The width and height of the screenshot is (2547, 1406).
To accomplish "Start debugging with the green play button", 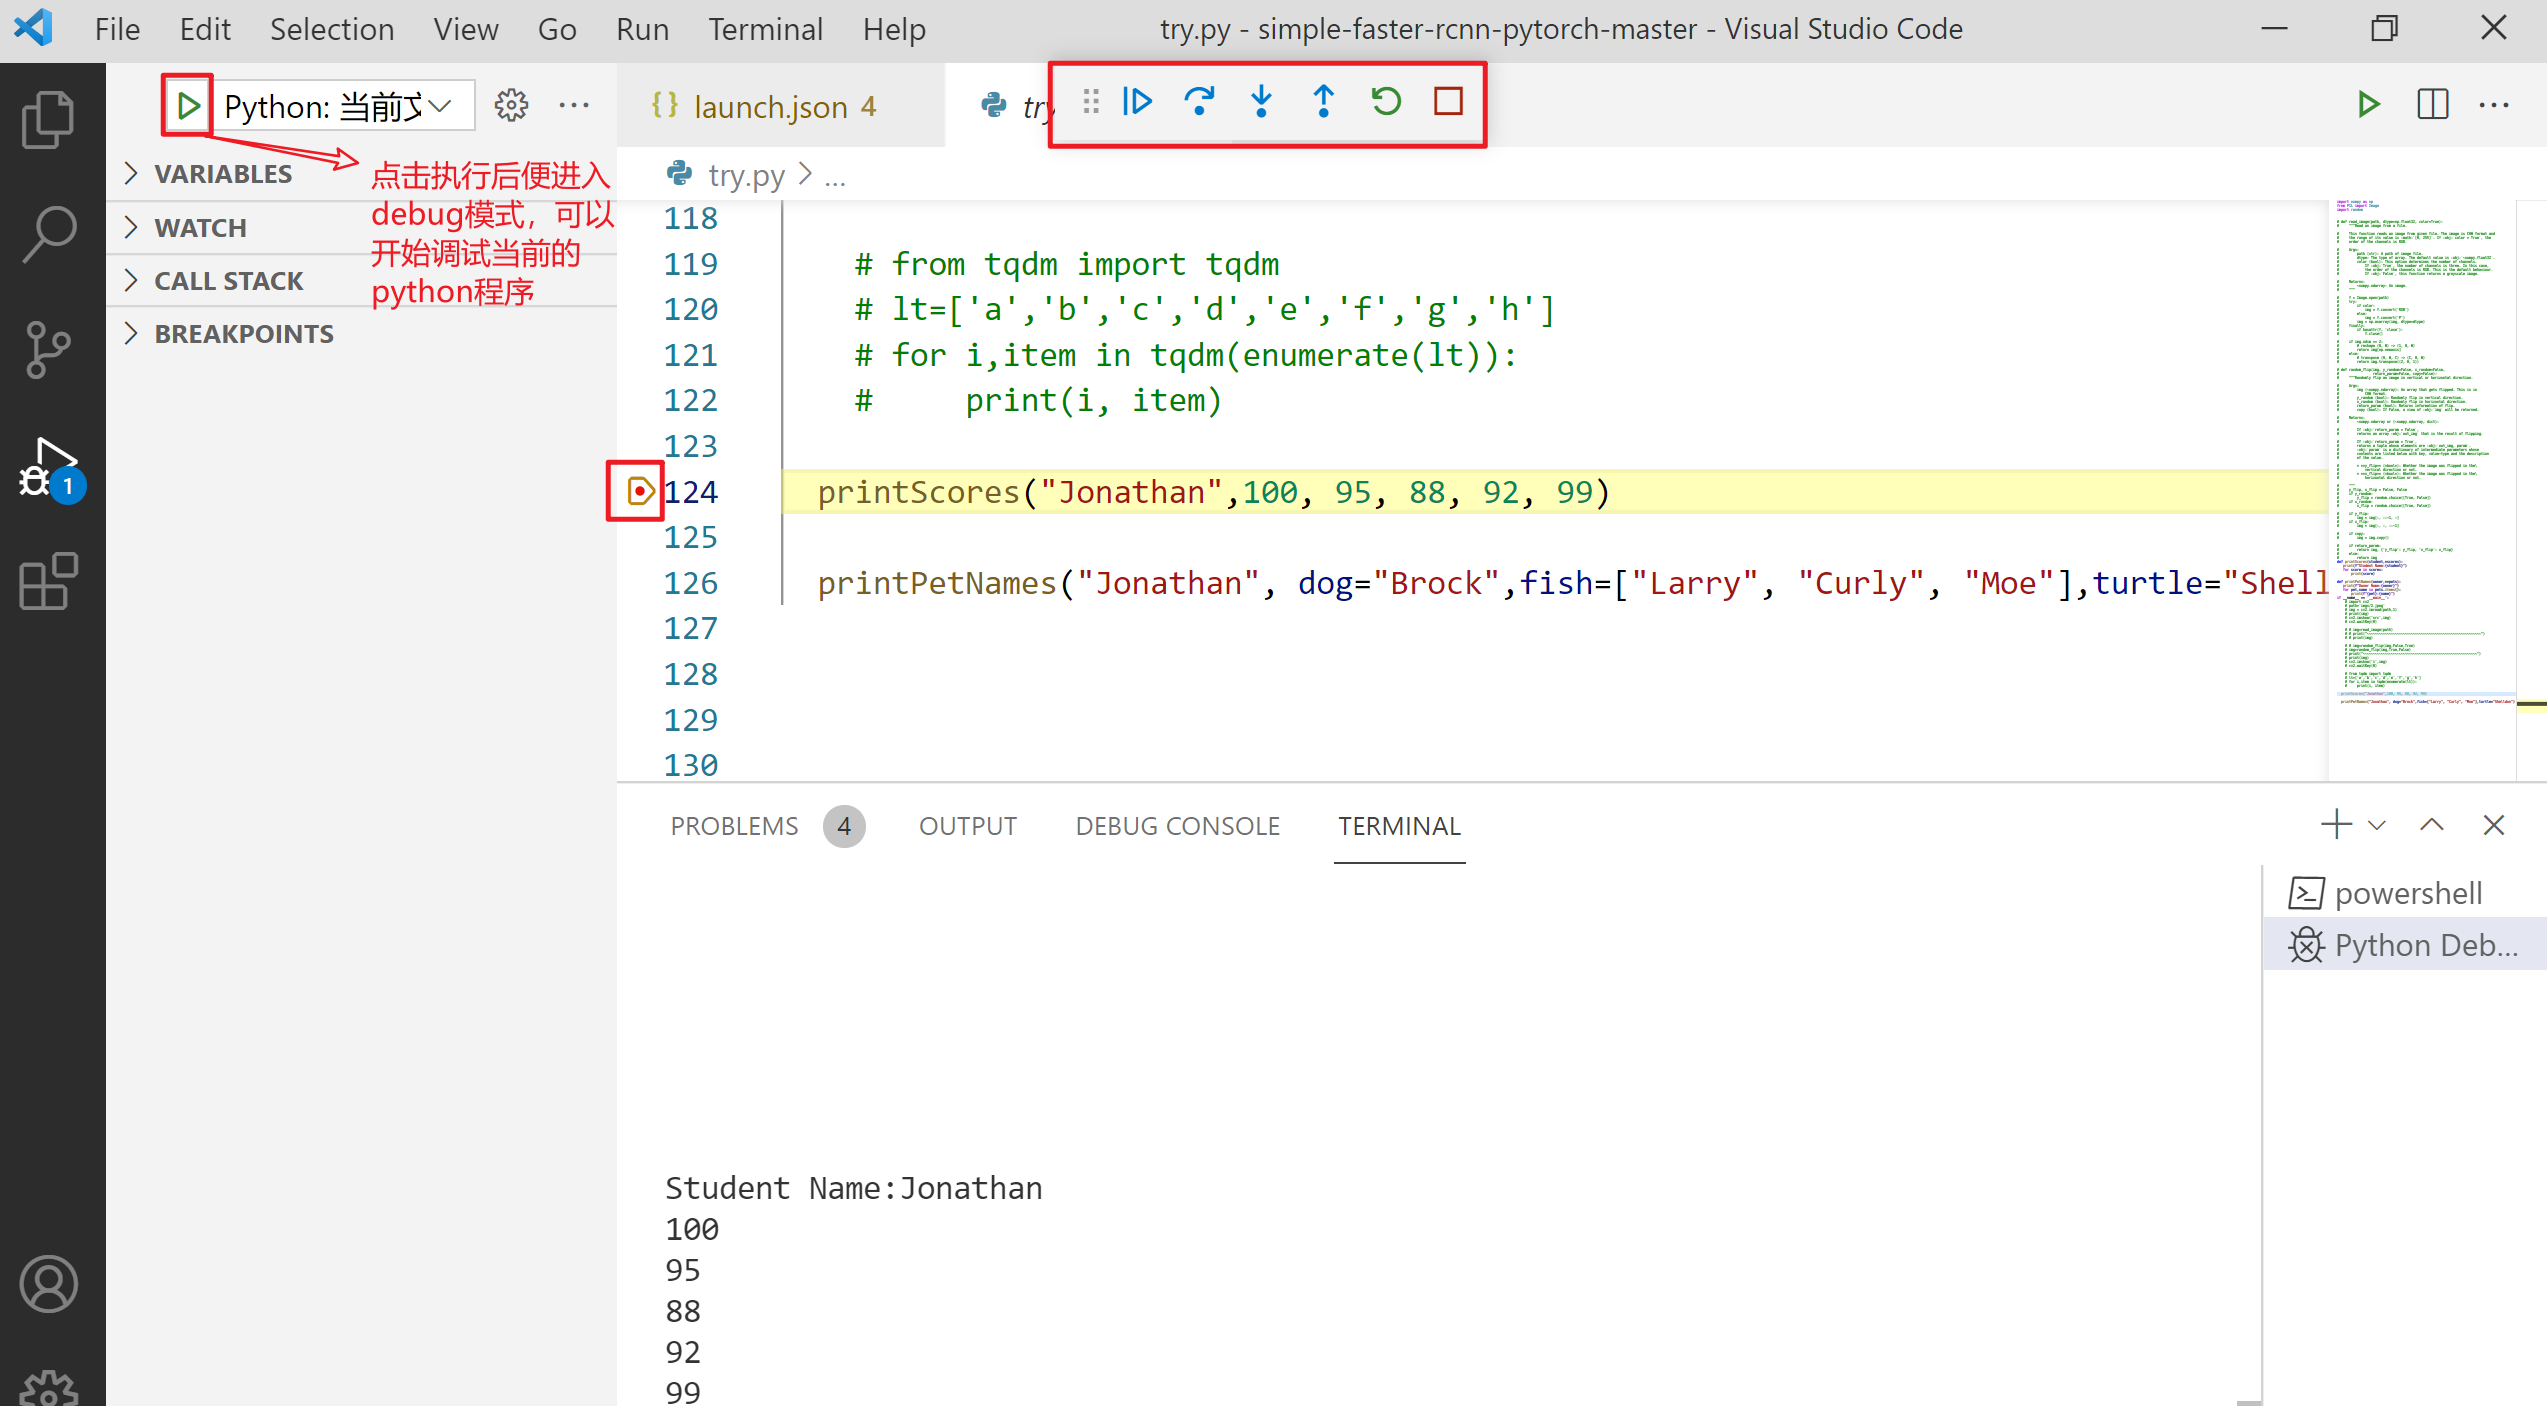I will point(188,105).
